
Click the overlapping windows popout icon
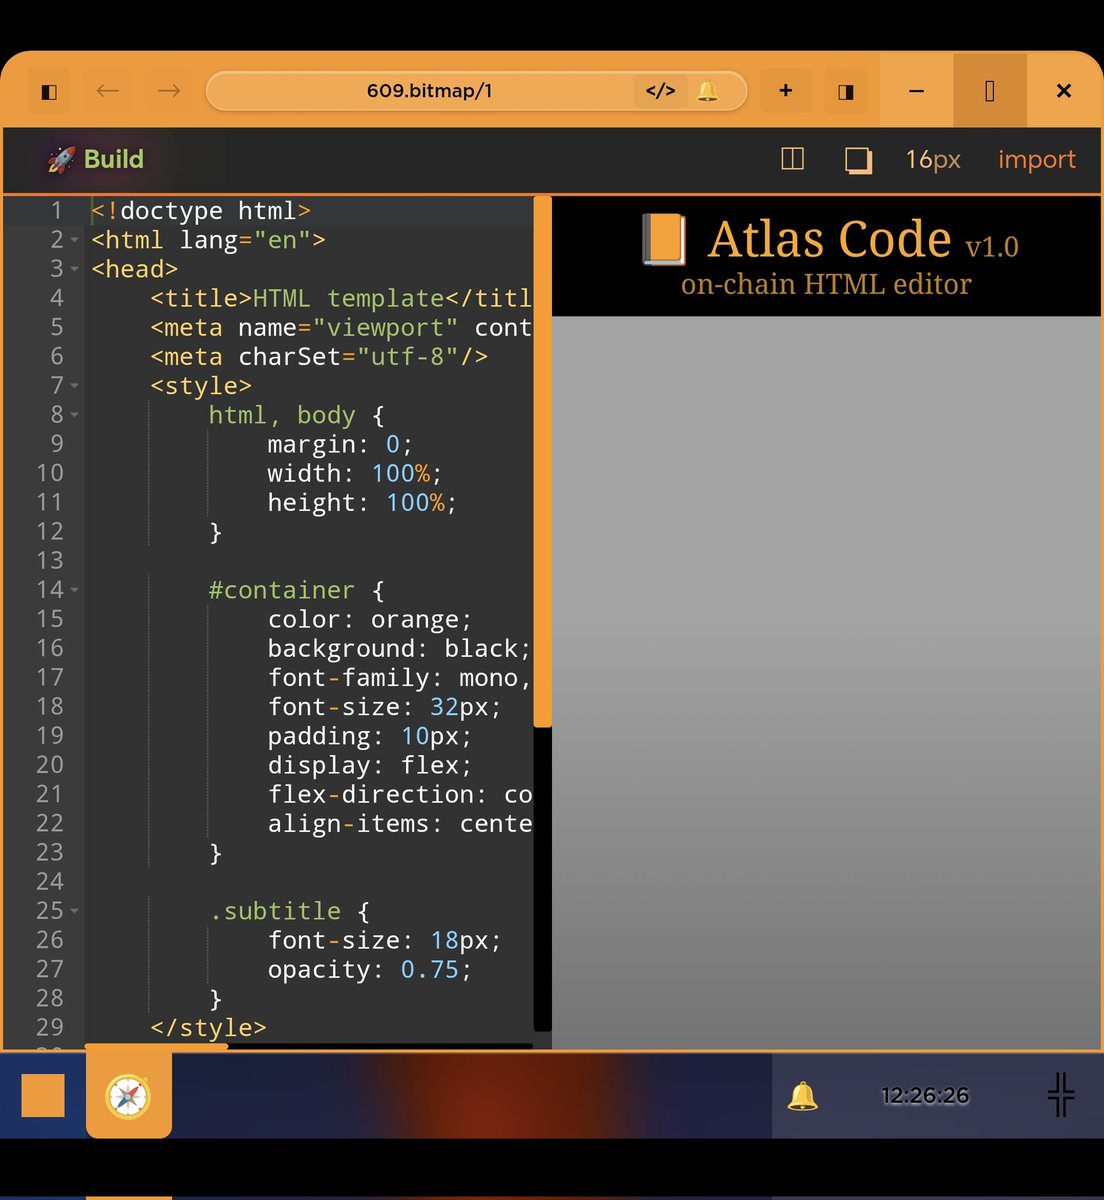coord(858,160)
